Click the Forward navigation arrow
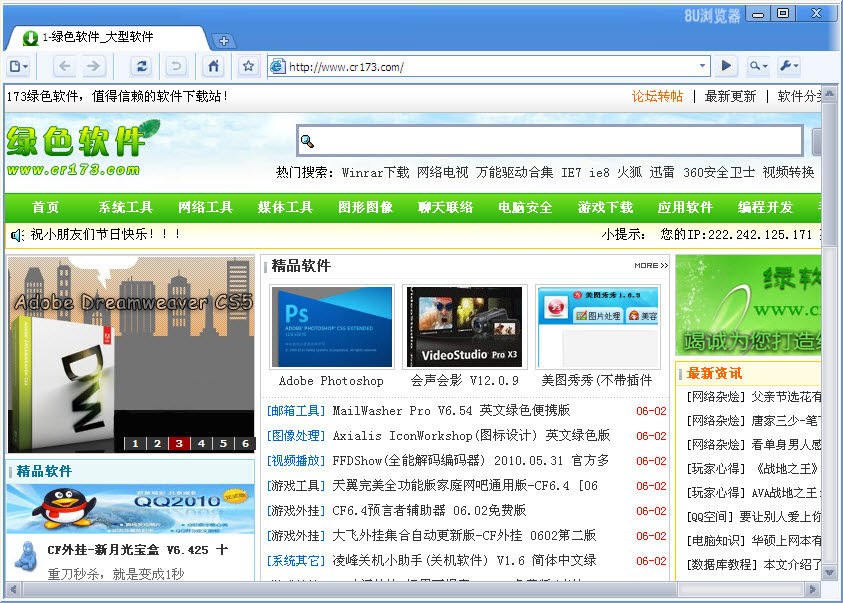The image size is (843, 603). pyautogui.click(x=94, y=66)
